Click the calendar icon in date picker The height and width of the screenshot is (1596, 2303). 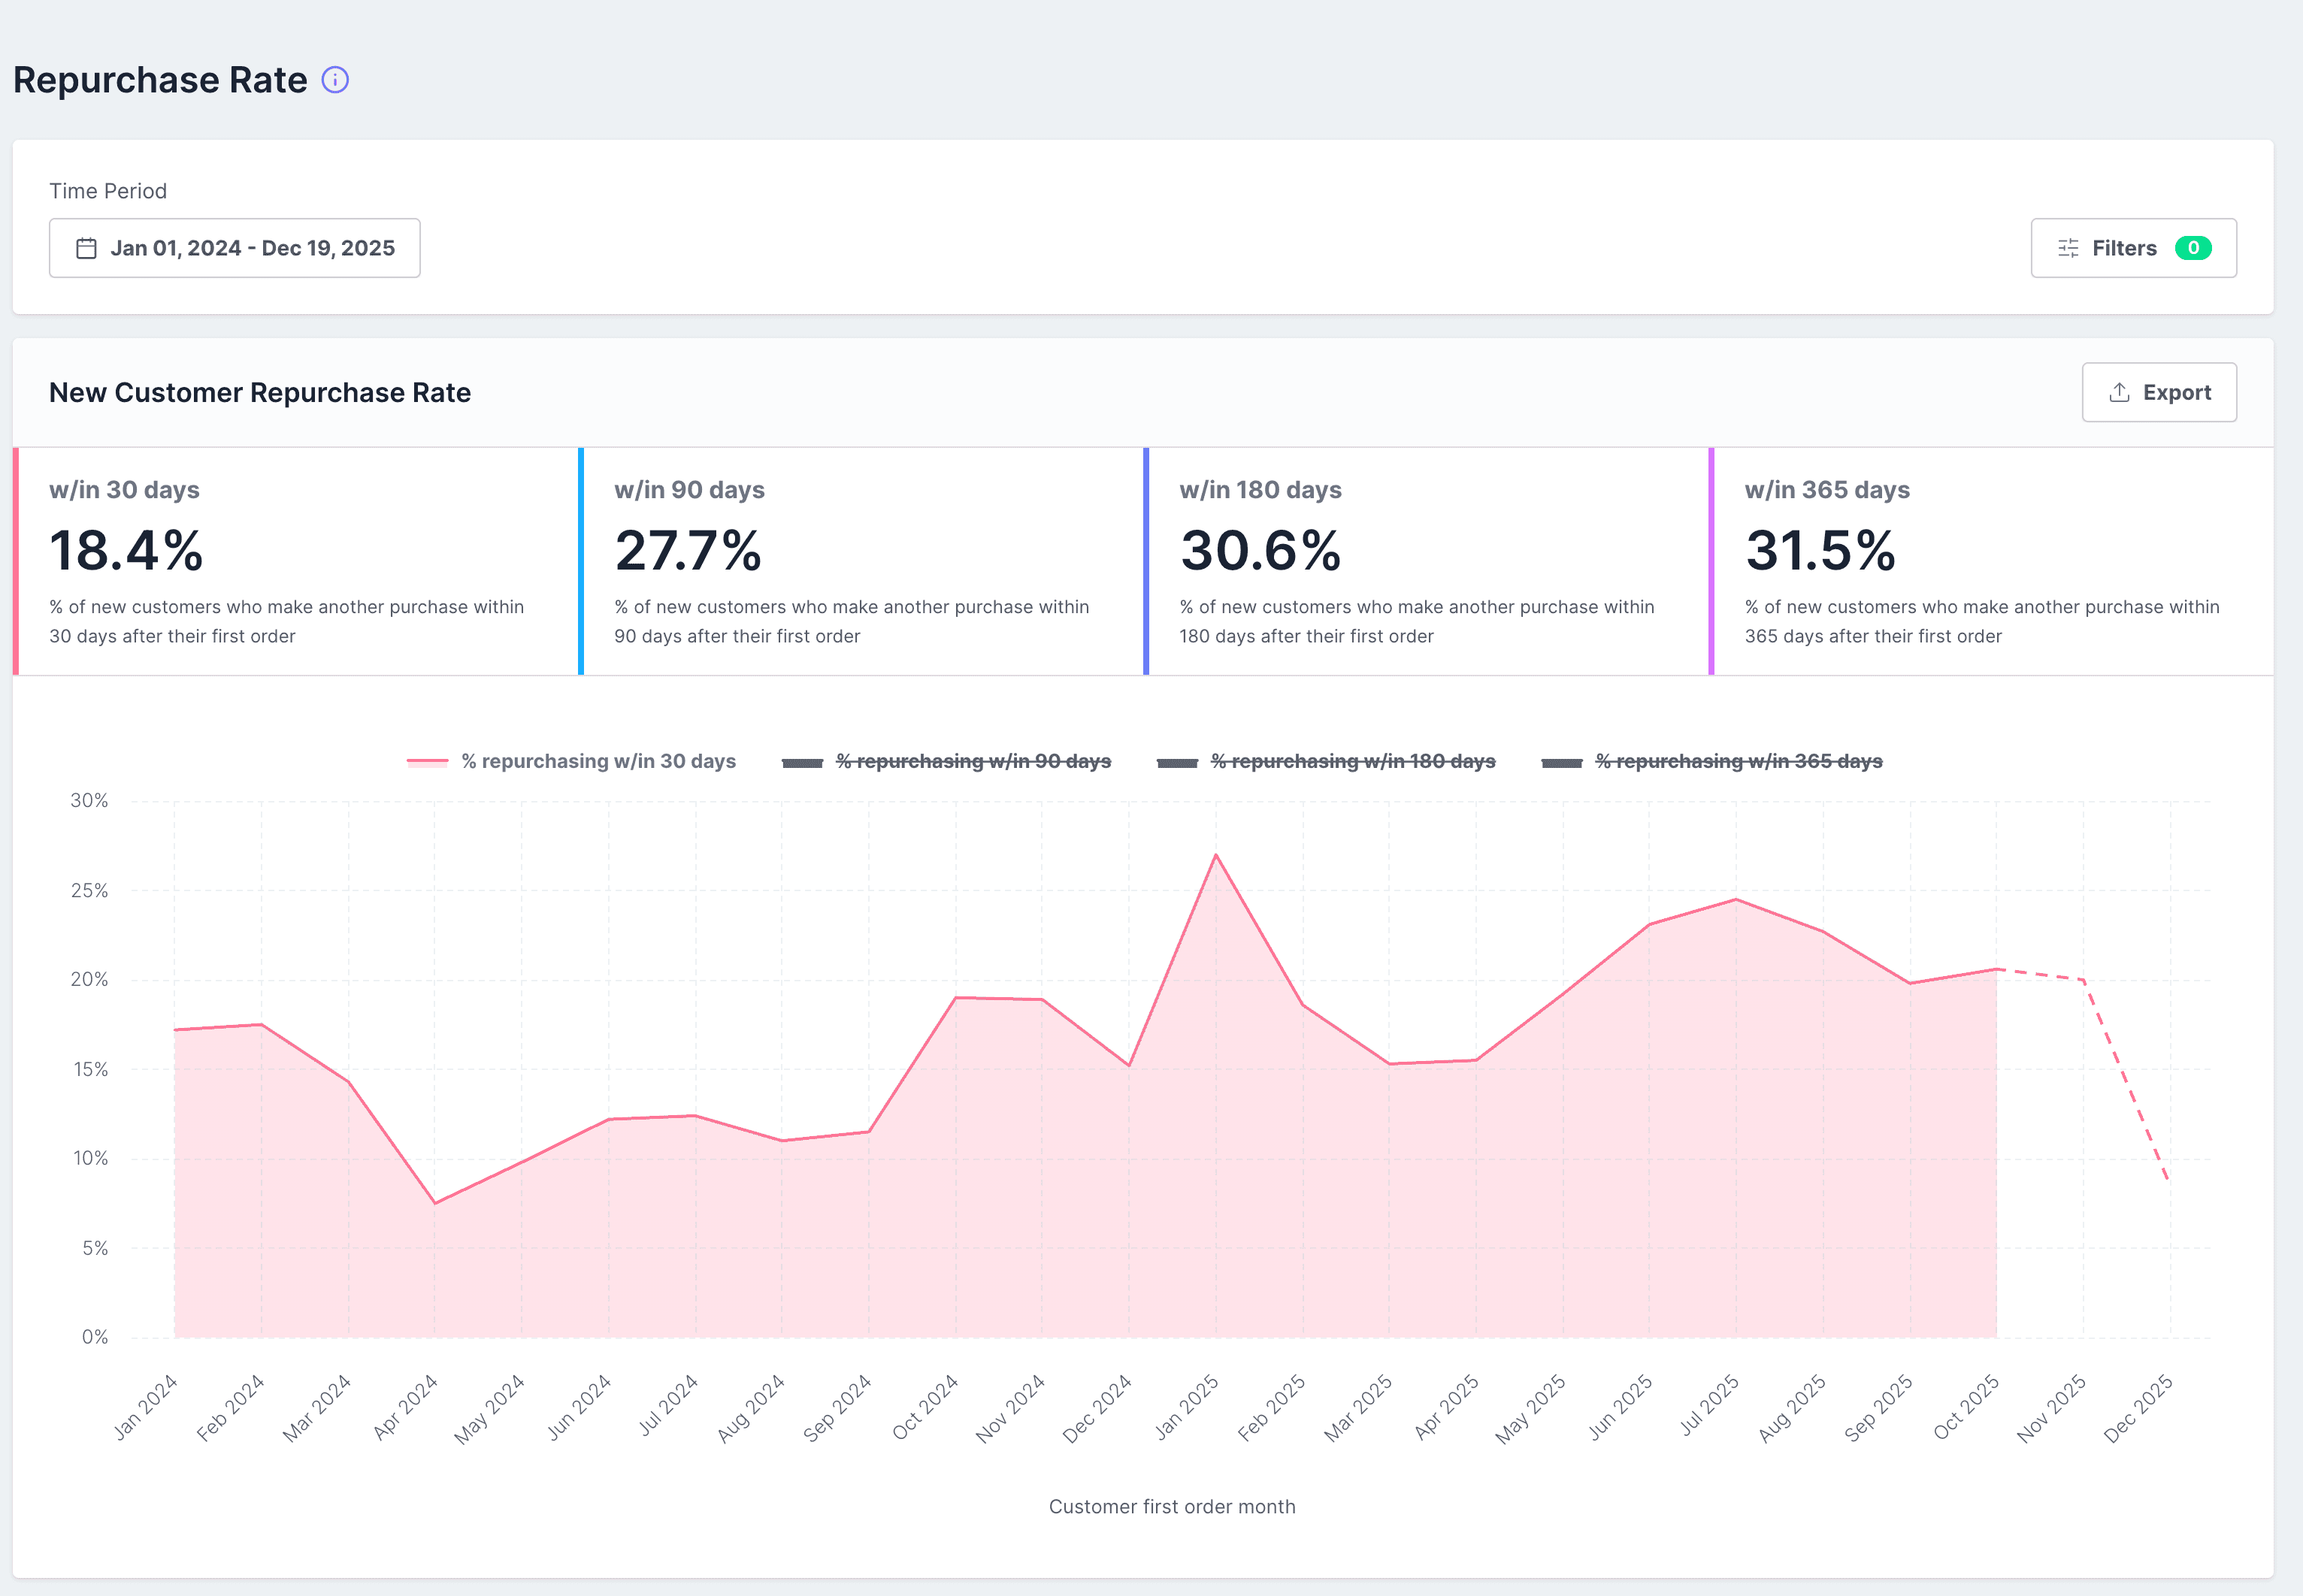(x=87, y=248)
